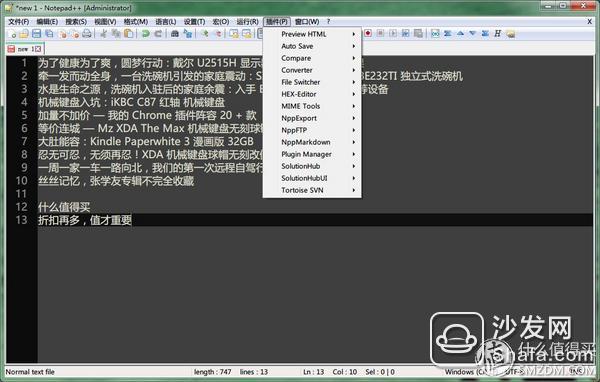Click the Save file toolbar icon

coord(36,34)
